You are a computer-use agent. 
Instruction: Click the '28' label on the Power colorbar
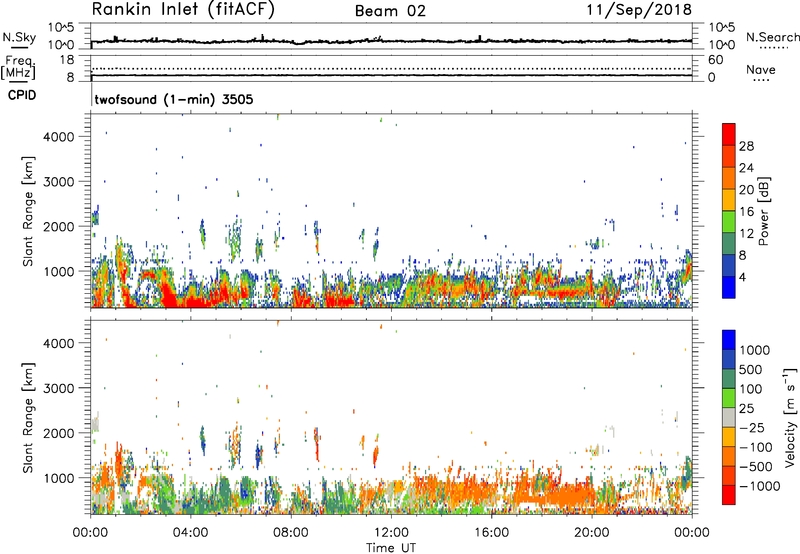click(746, 146)
